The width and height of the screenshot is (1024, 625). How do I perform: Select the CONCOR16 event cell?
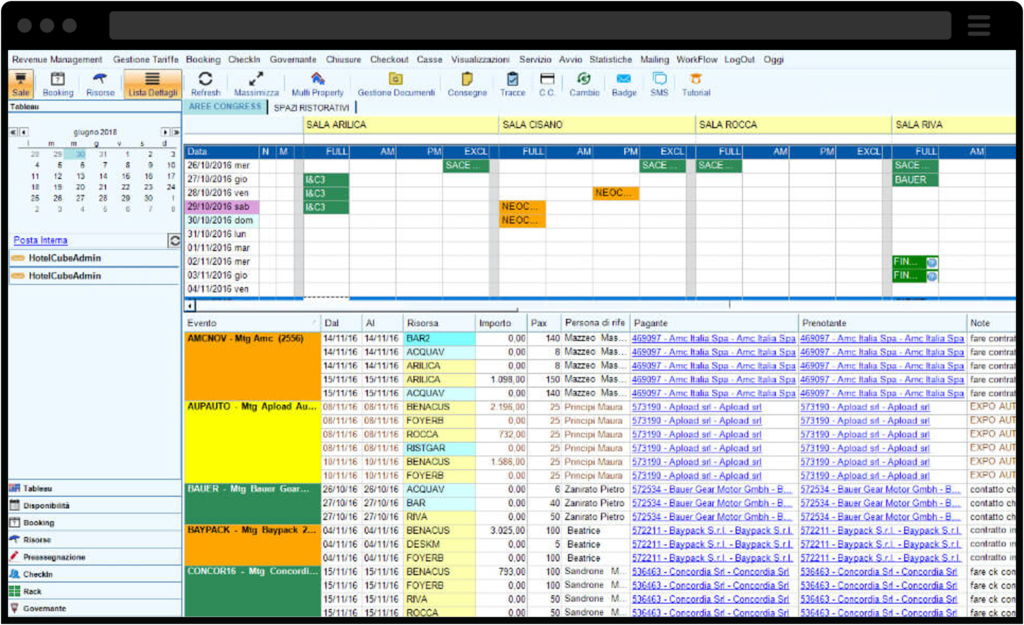click(253, 591)
